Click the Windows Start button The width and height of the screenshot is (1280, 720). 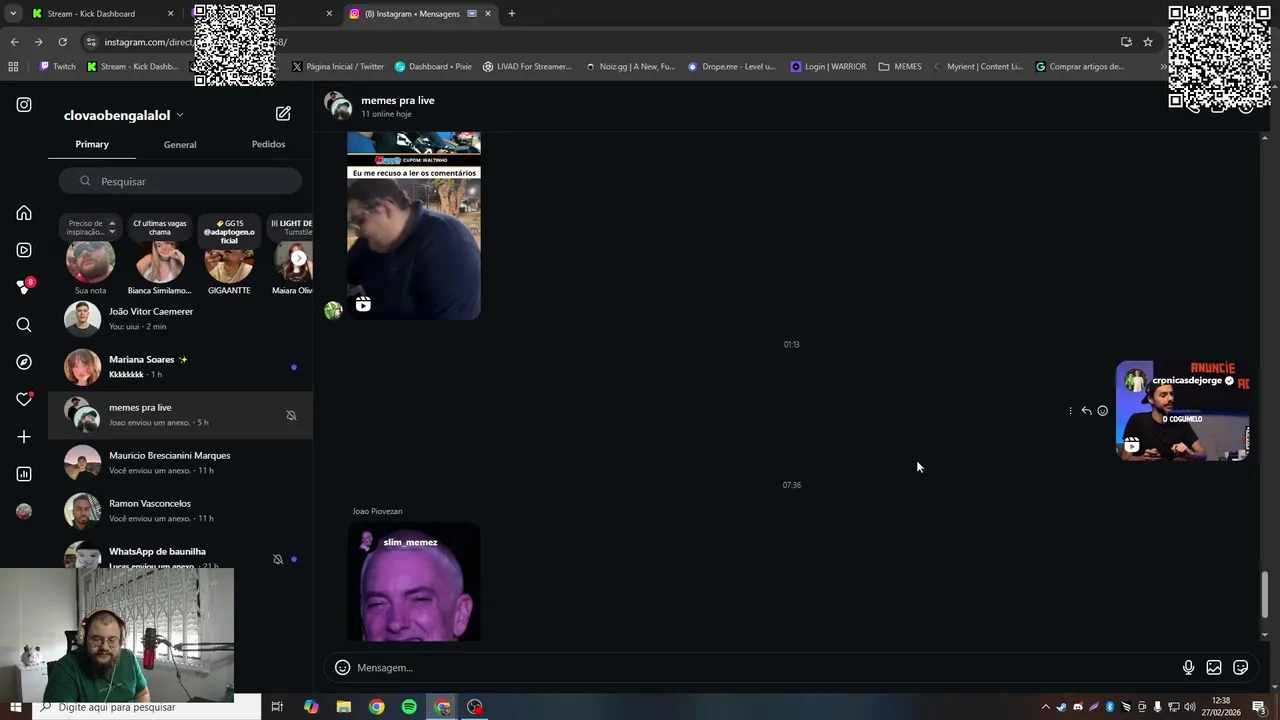pyautogui.click(x=15, y=707)
